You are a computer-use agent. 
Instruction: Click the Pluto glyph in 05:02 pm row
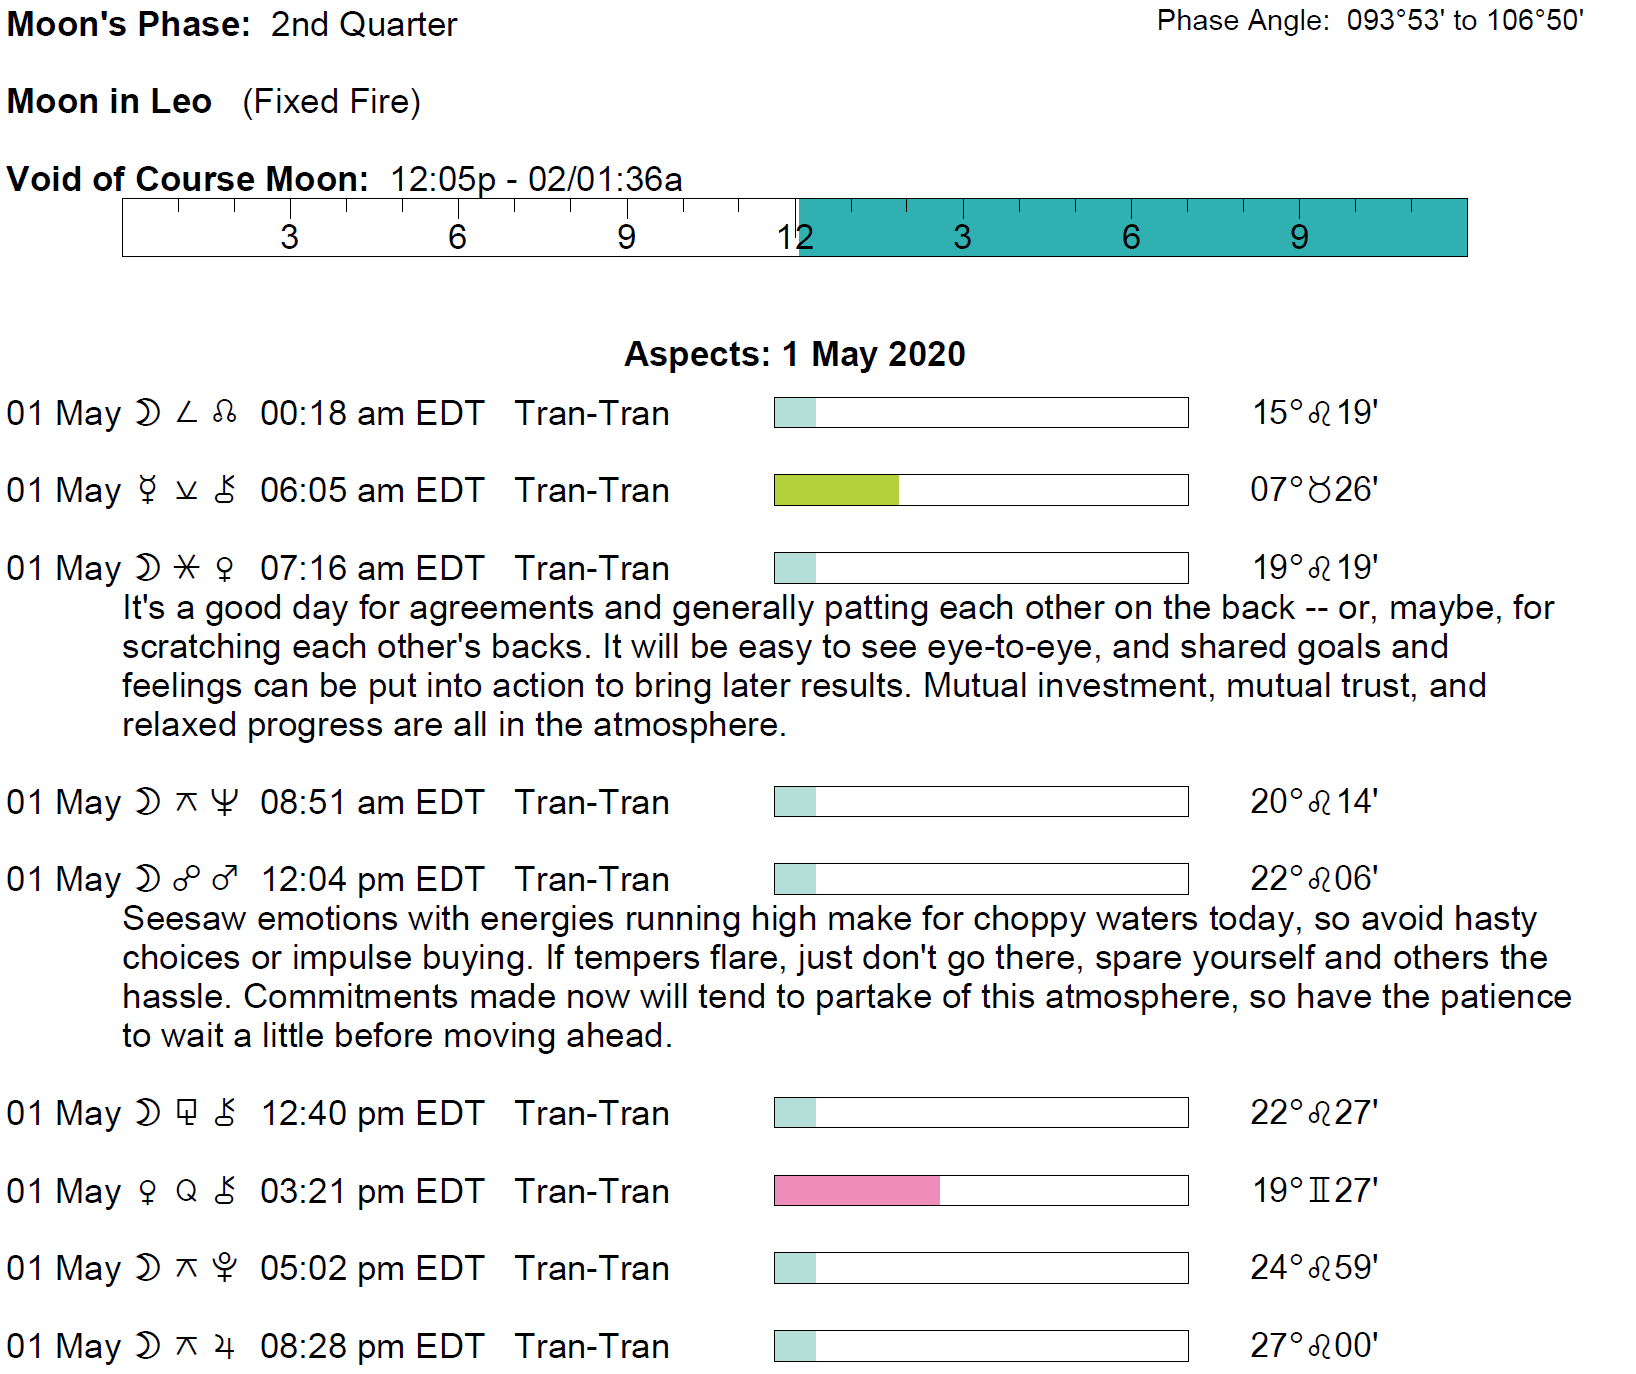pyautogui.click(x=225, y=1267)
